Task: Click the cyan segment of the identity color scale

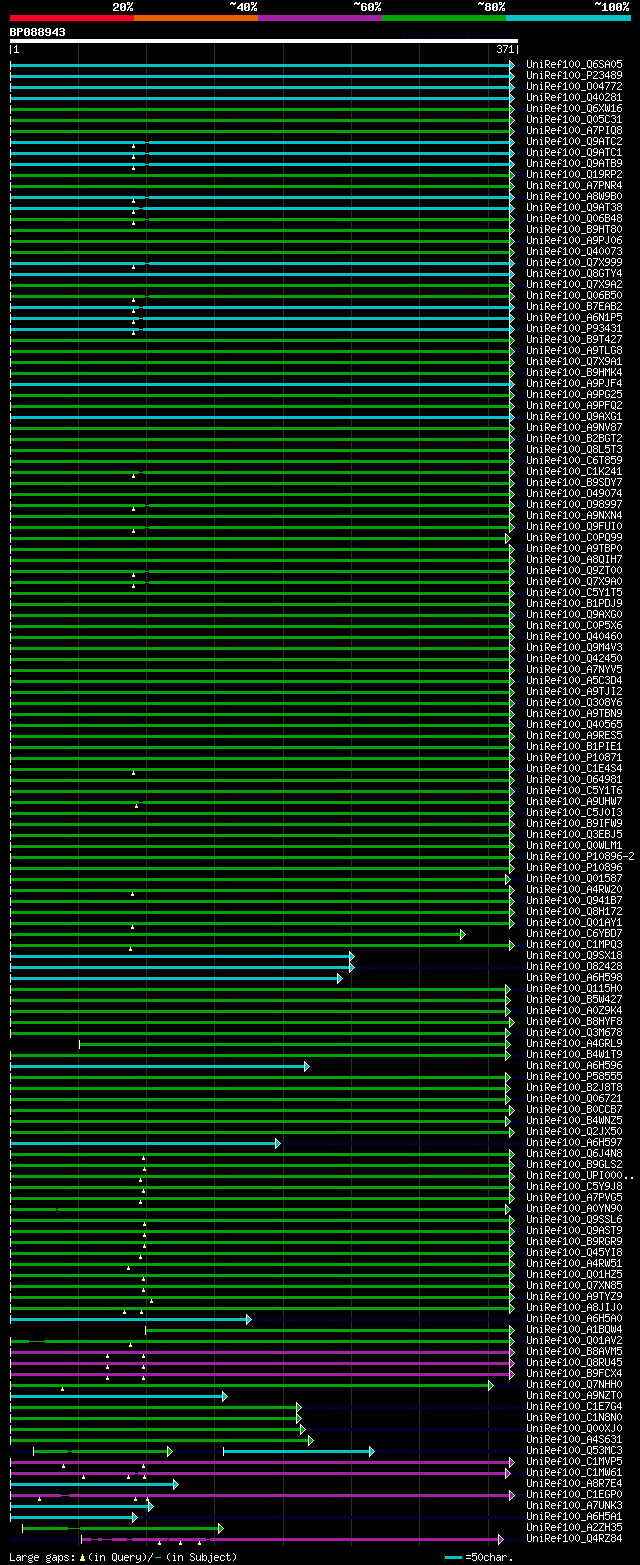Action: coord(568,17)
